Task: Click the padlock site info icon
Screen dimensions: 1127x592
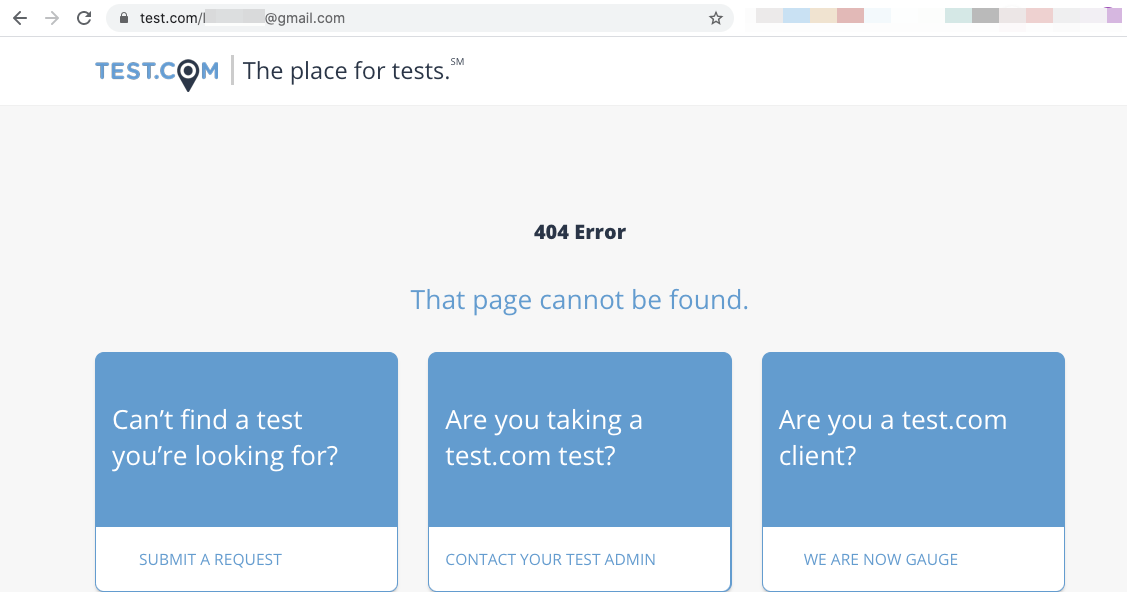Action: coord(124,18)
